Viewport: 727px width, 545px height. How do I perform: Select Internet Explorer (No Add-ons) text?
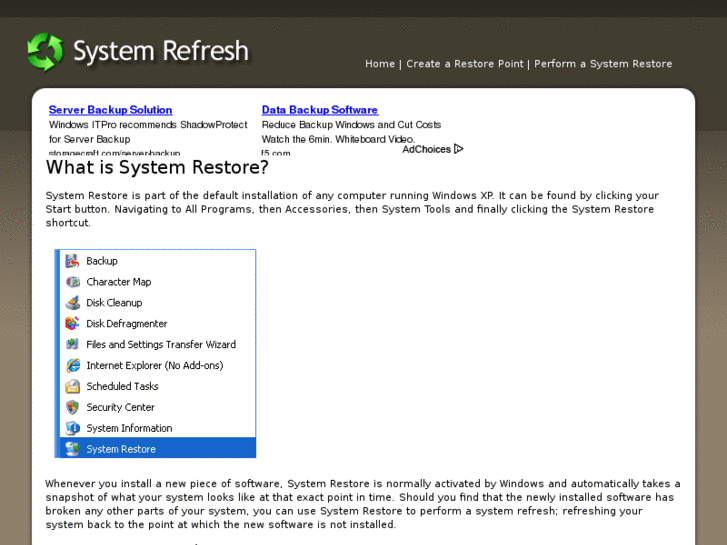[x=155, y=365]
